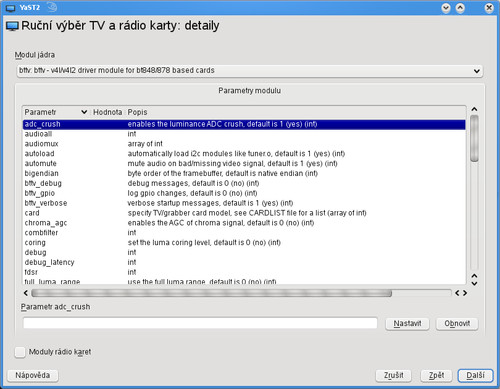Select the debug_latency parameter row

(244, 262)
